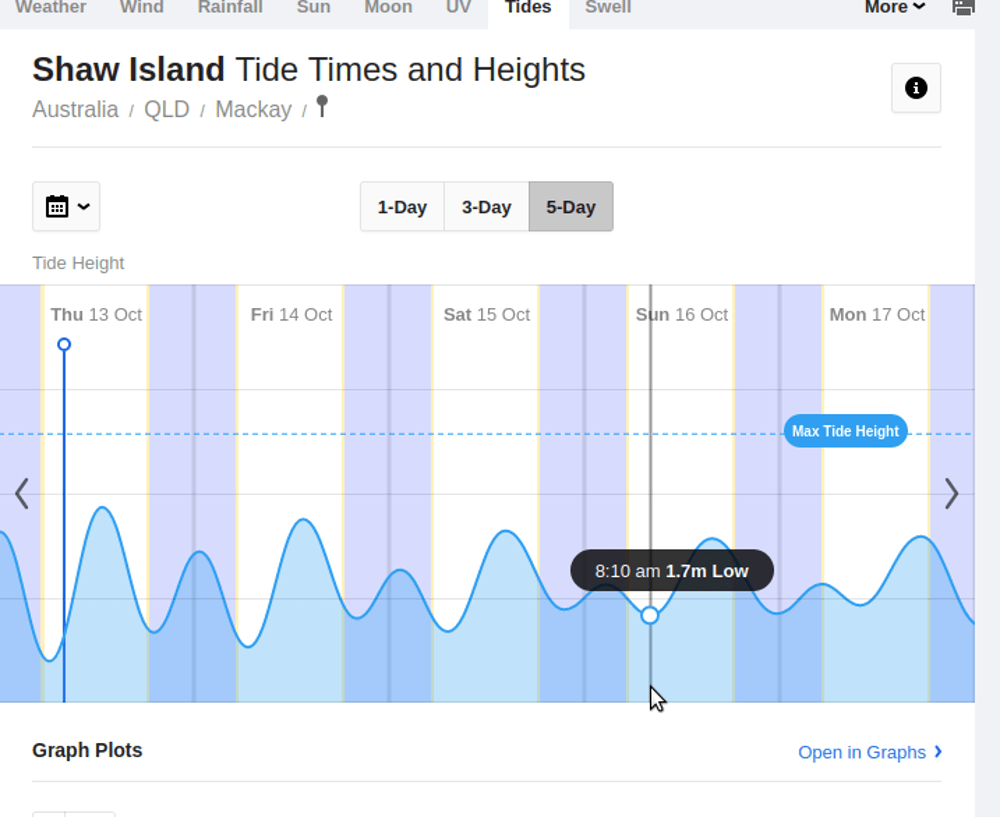Switch to 1-Day view
1000x817 pixels.
[x=402, y=207]
